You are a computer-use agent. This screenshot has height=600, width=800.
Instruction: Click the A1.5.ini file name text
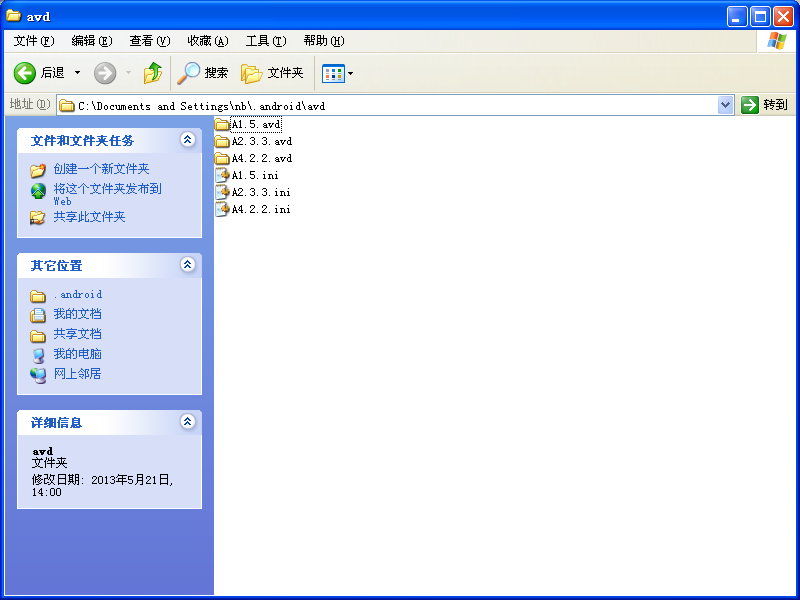tap(255, 175)
